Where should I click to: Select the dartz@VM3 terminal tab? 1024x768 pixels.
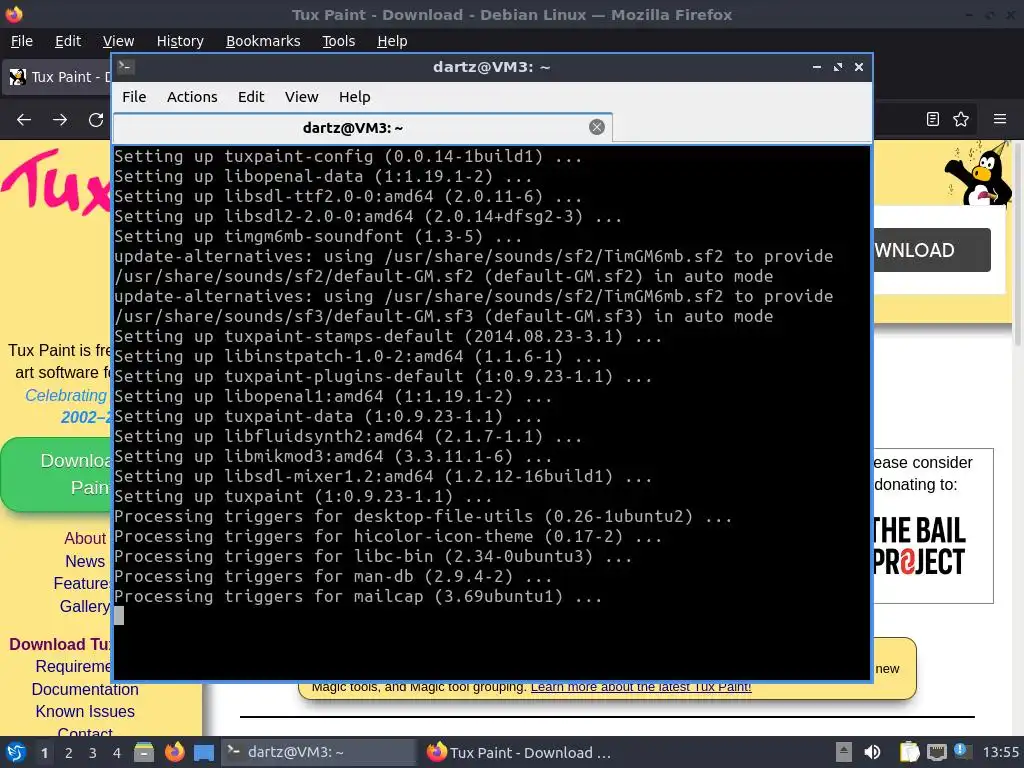point(362,127)
